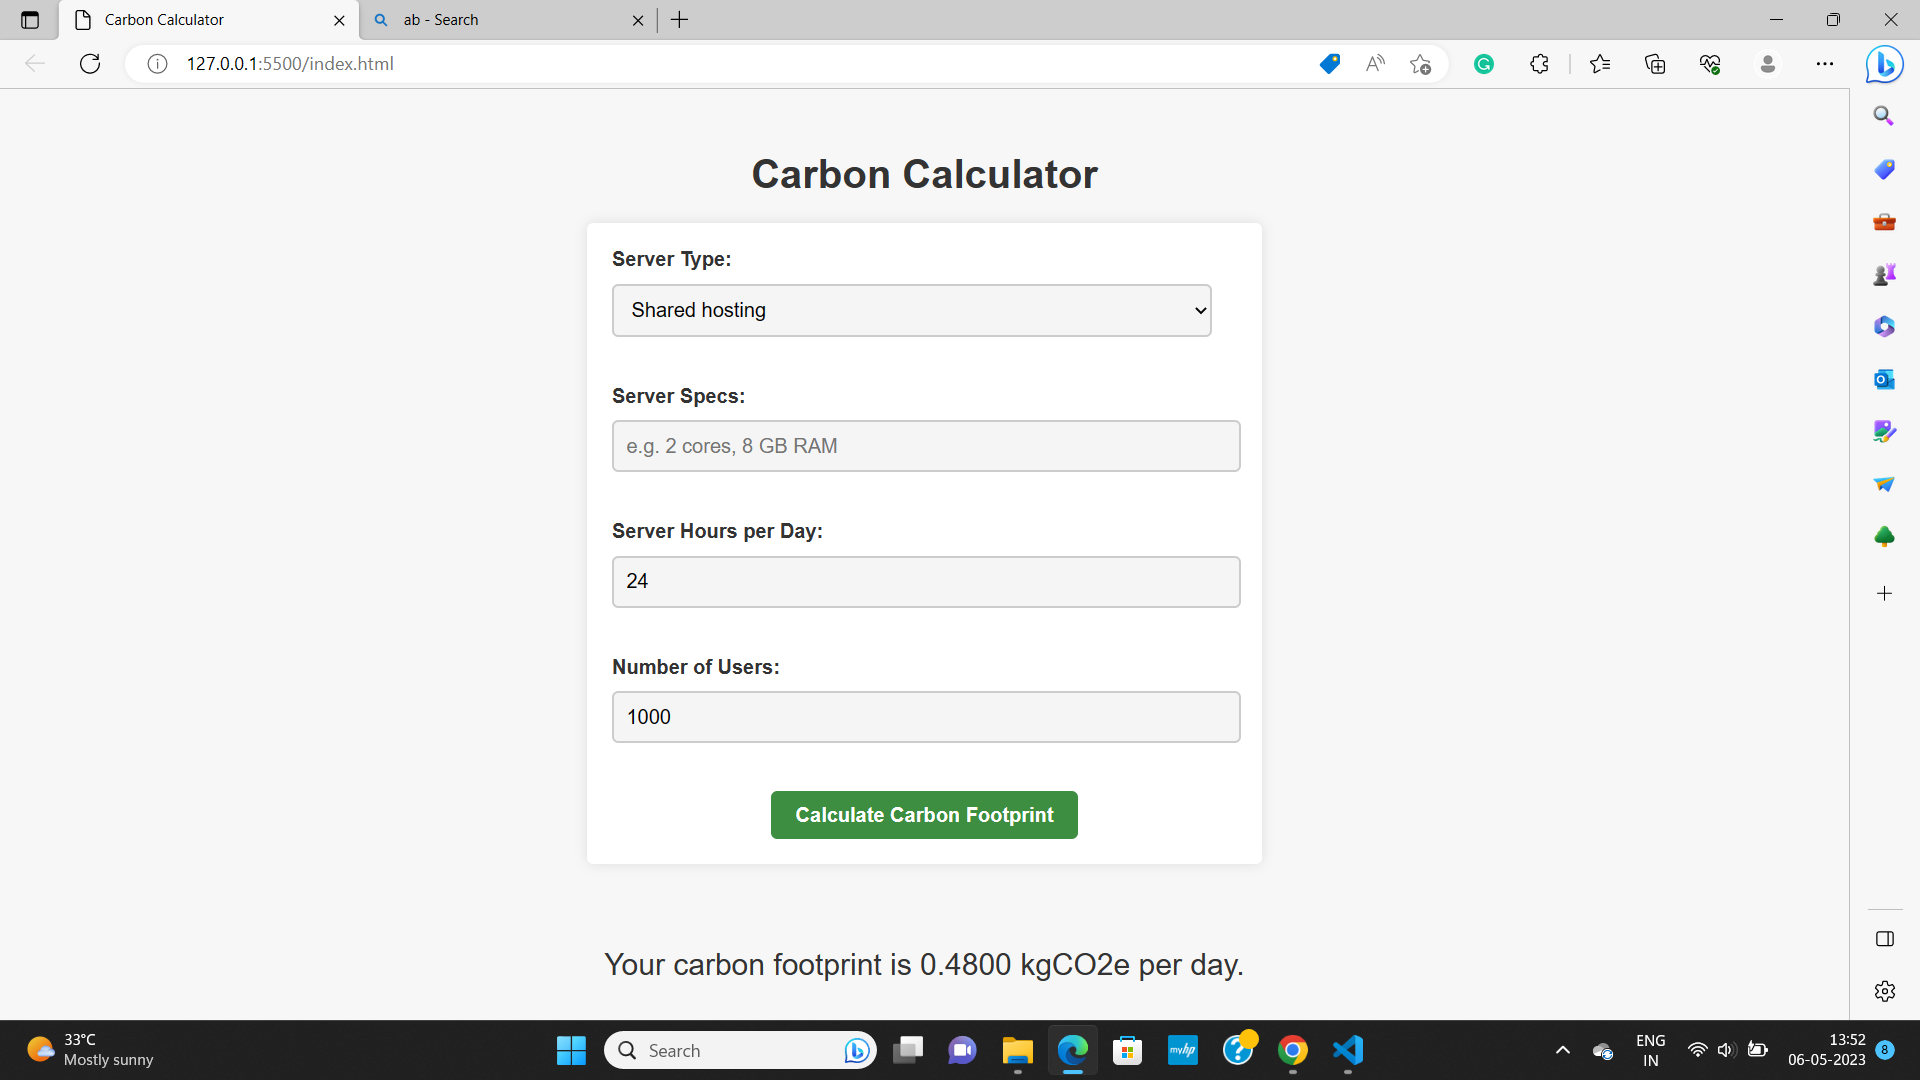
Task: Open the Settings and more menu
Action: tap(1824, 63)
